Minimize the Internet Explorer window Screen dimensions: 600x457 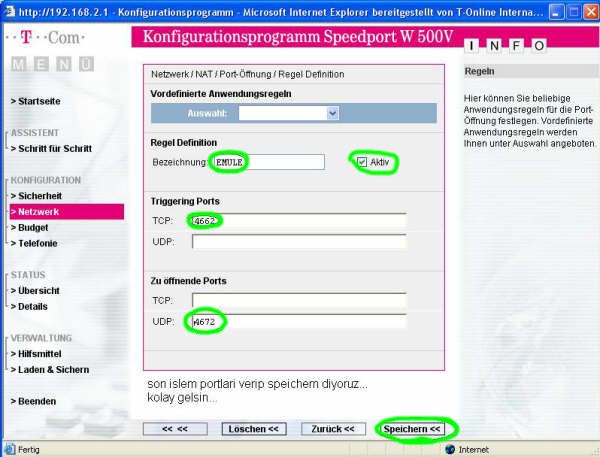556,12
